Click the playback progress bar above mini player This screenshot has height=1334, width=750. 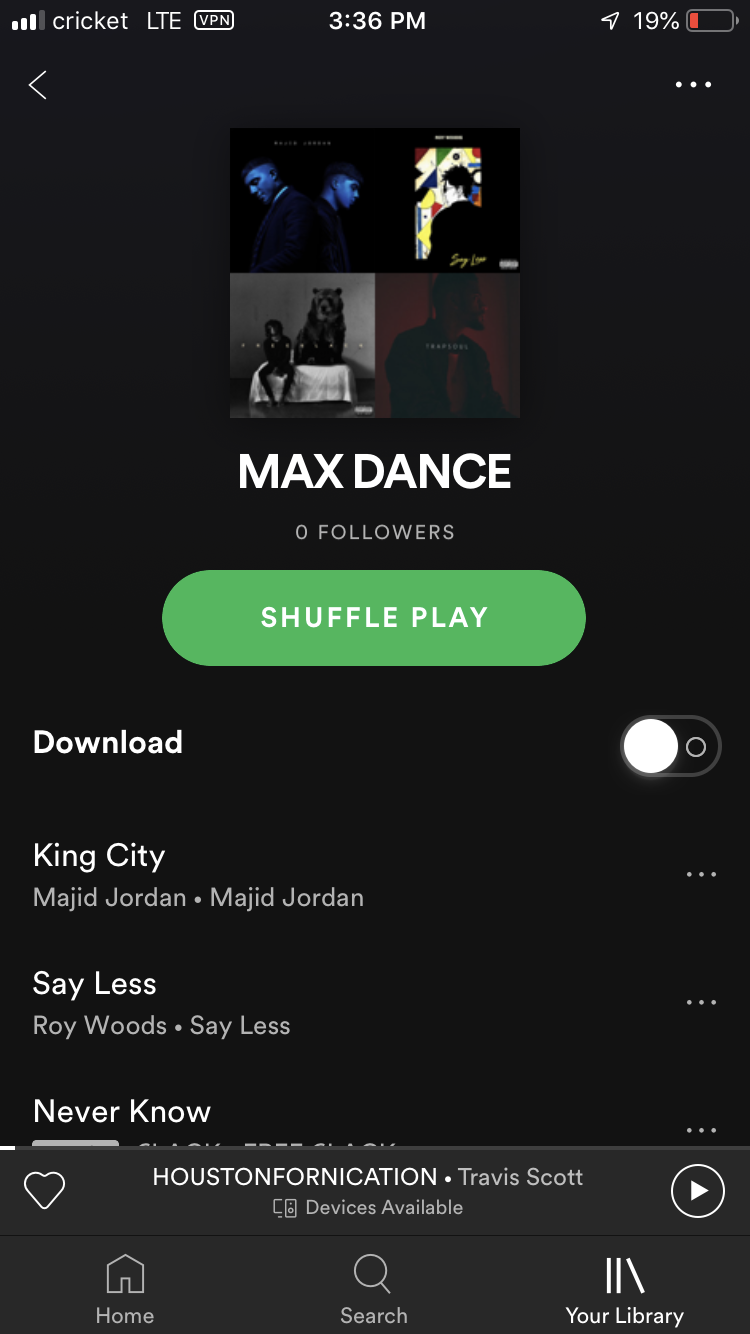coord(375,1148)
